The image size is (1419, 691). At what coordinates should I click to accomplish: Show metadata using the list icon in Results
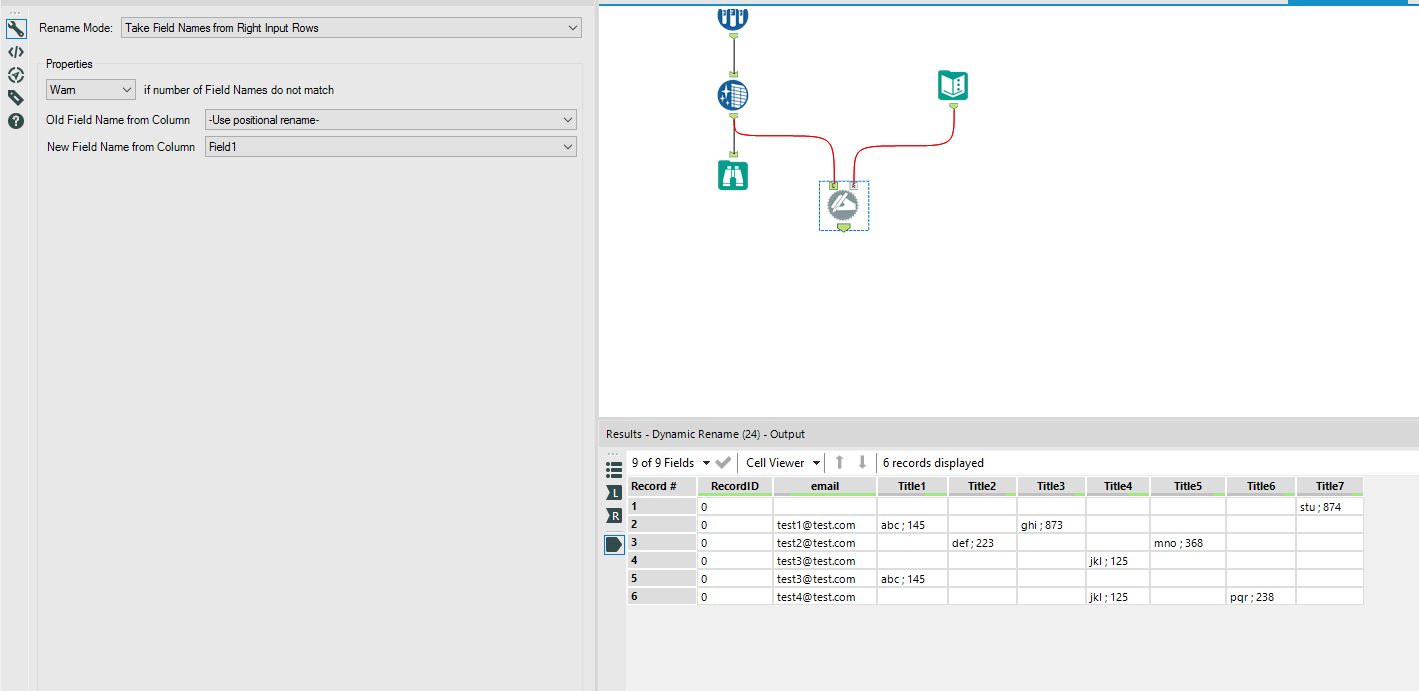click(613, 468)
